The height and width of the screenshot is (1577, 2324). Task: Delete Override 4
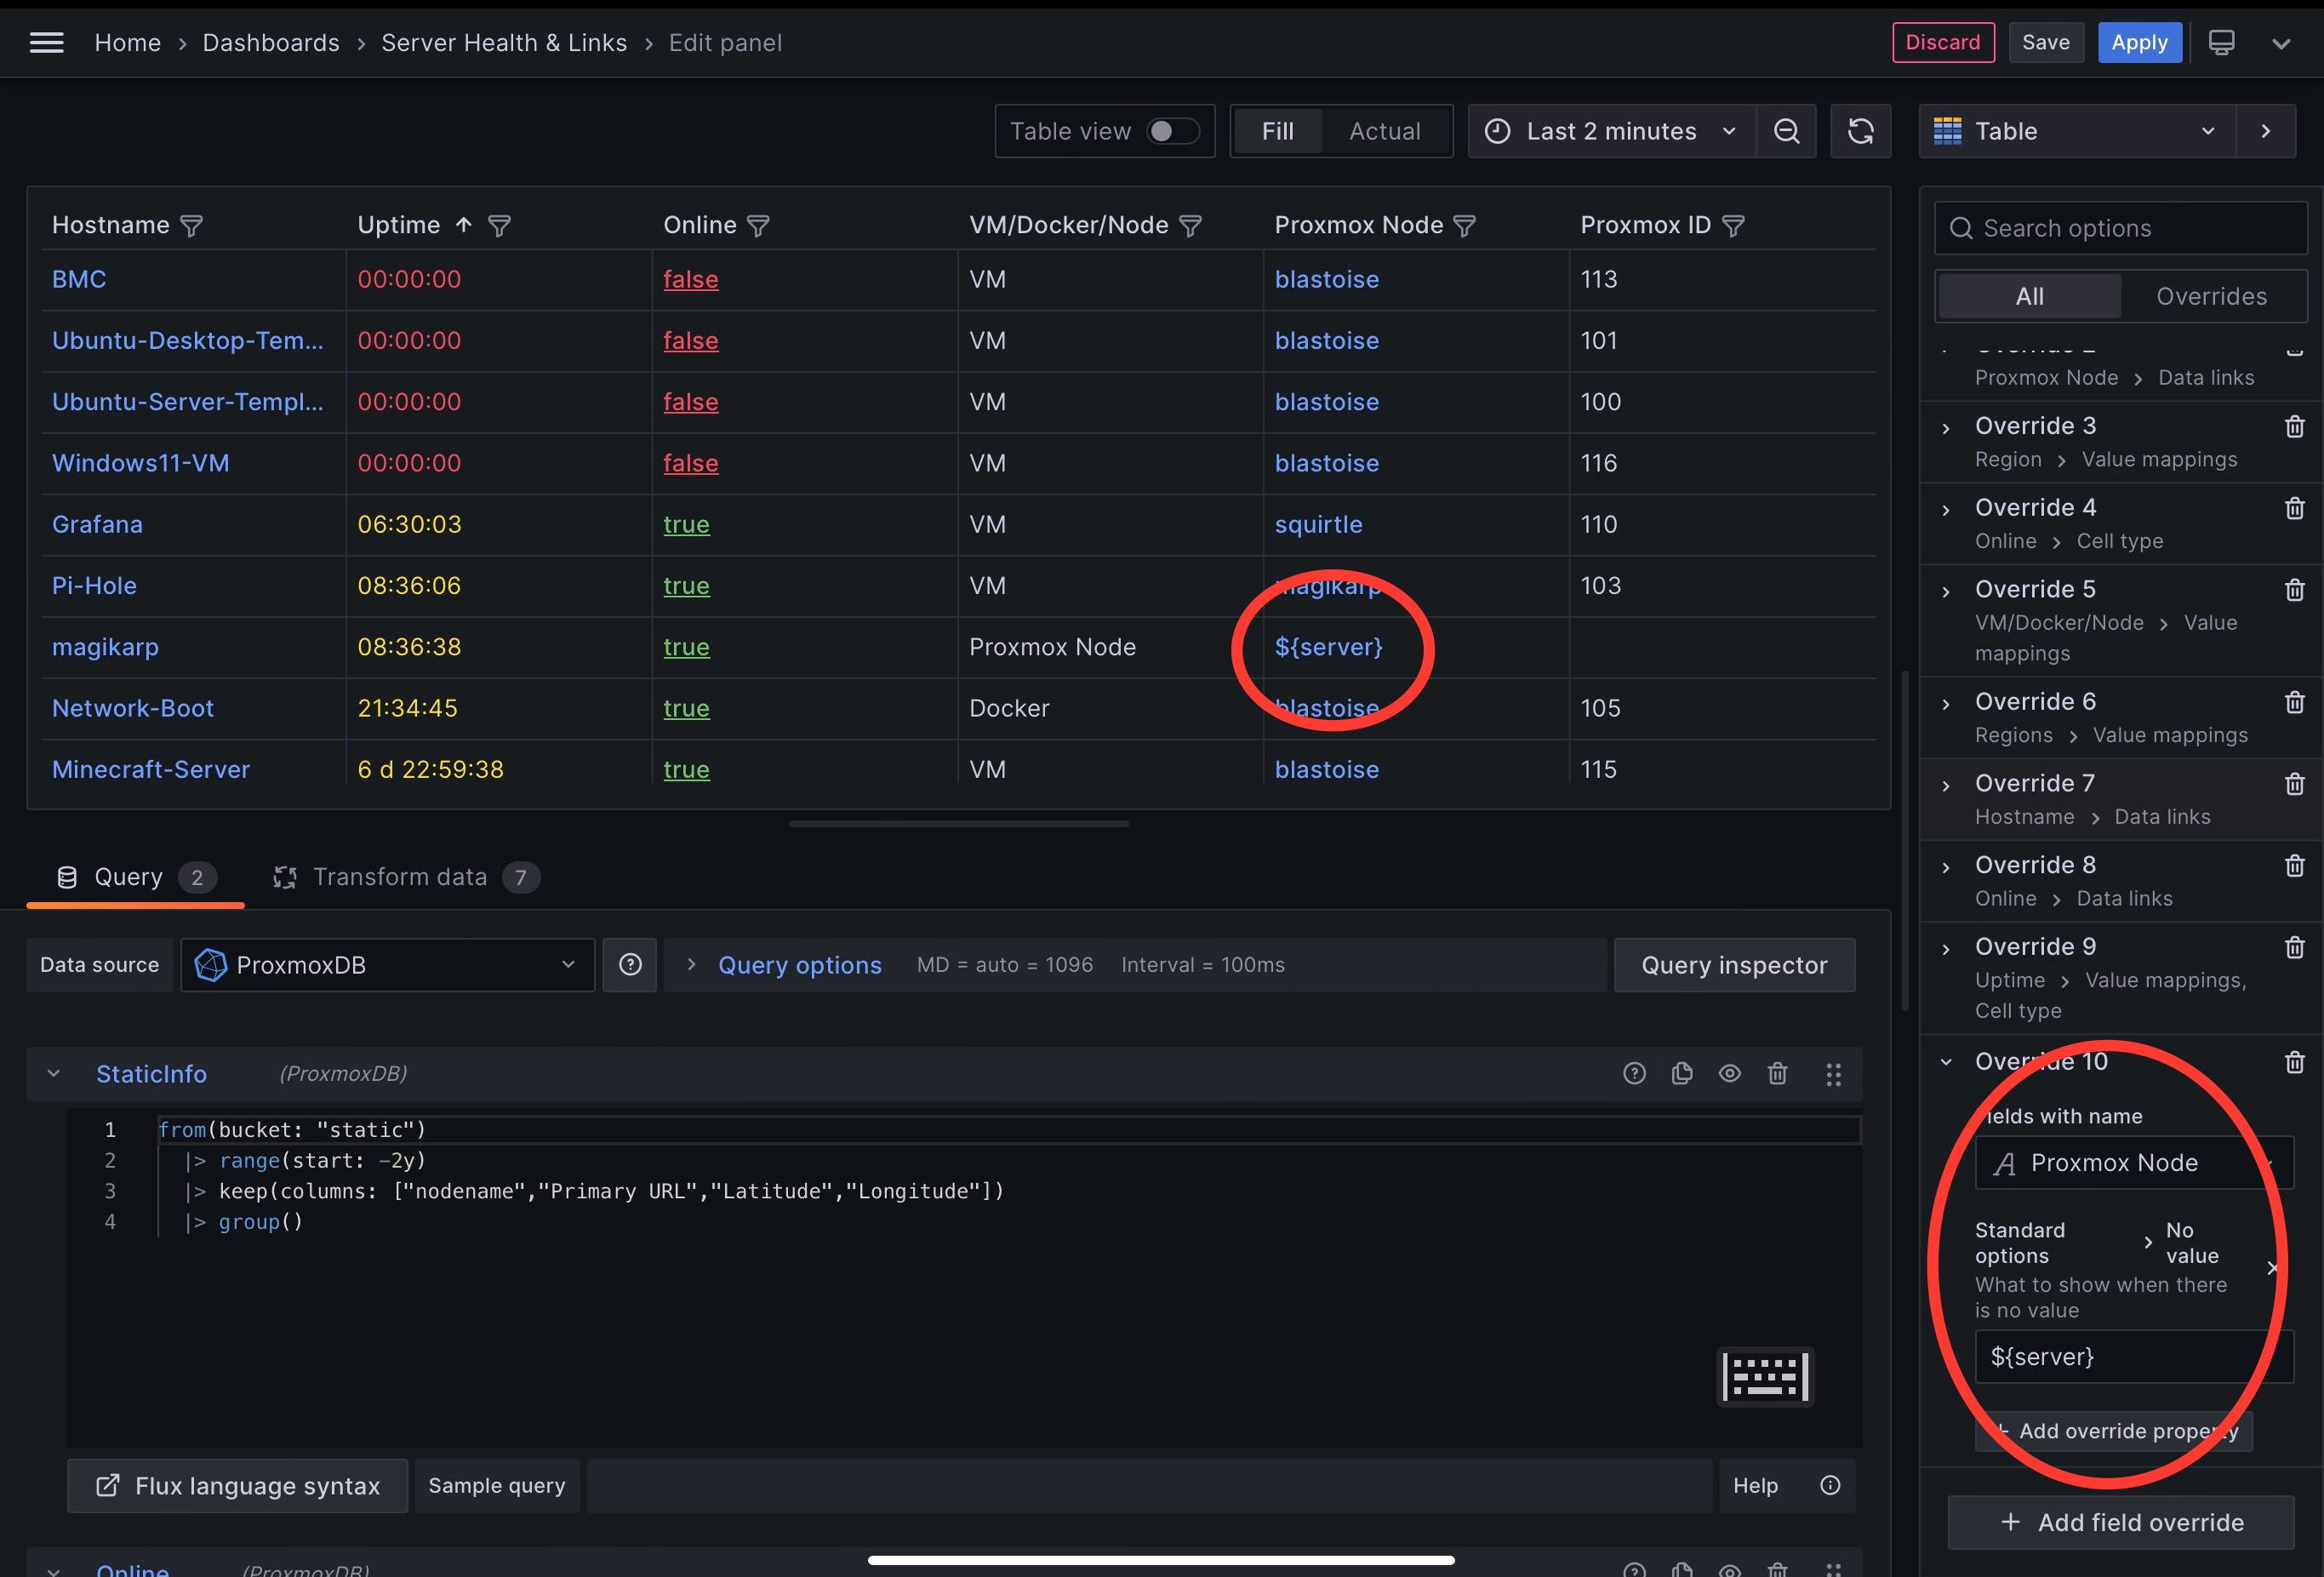[2294, 509]
